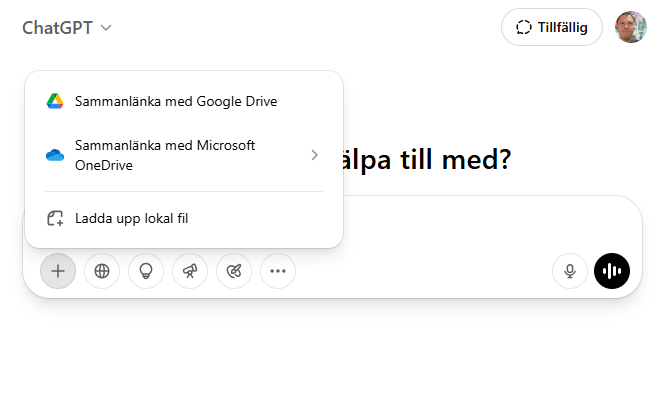Toggle the lightbulb reasoning icon

click(146, 270)
